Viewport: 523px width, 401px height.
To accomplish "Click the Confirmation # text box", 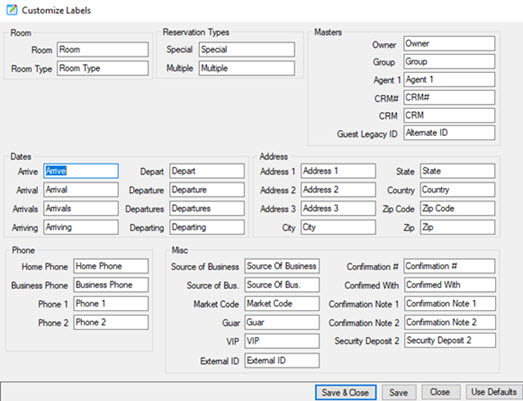I will [450, 266].
